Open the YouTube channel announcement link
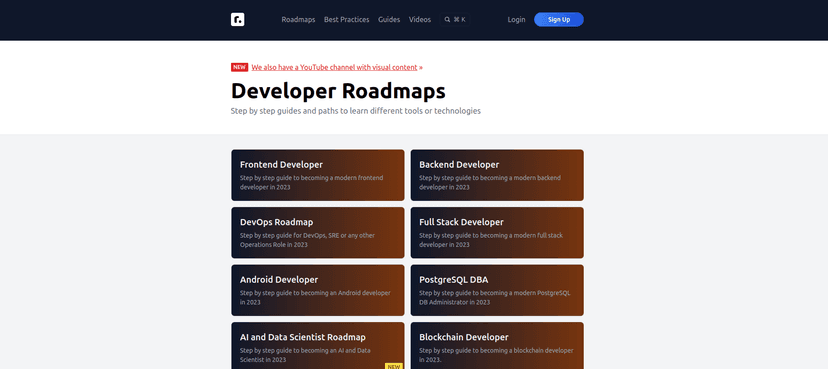Image resolution: width=828 pixels, height=369 pixels. pyautogui.click(x=334, y=67)
